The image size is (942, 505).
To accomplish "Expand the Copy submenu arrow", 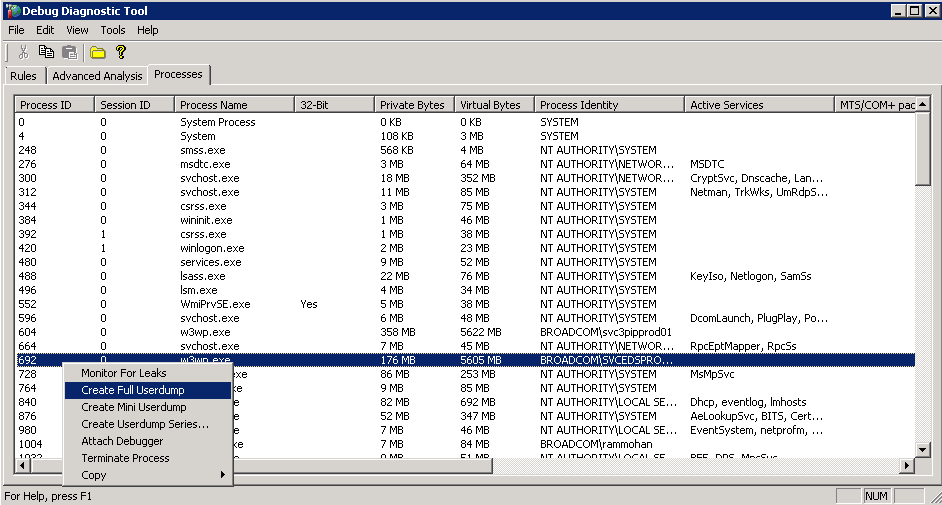I will coord(223,474).
